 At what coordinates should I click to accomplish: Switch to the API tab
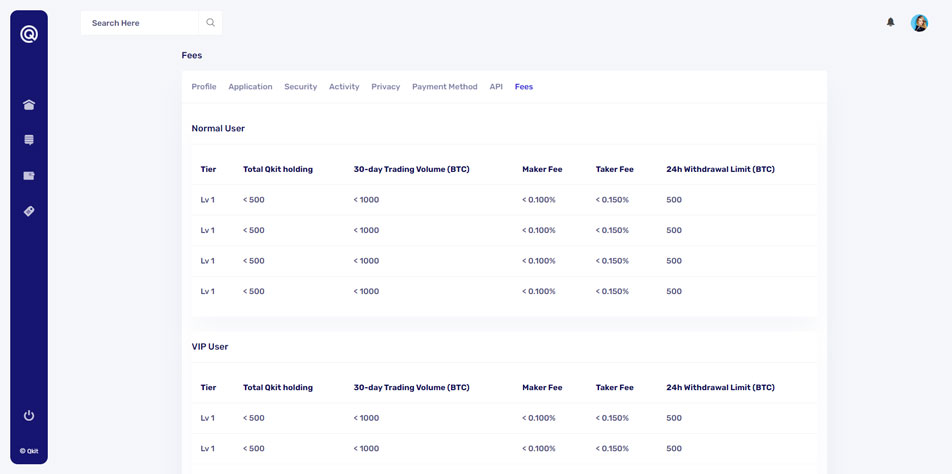(x=496, y=87)
